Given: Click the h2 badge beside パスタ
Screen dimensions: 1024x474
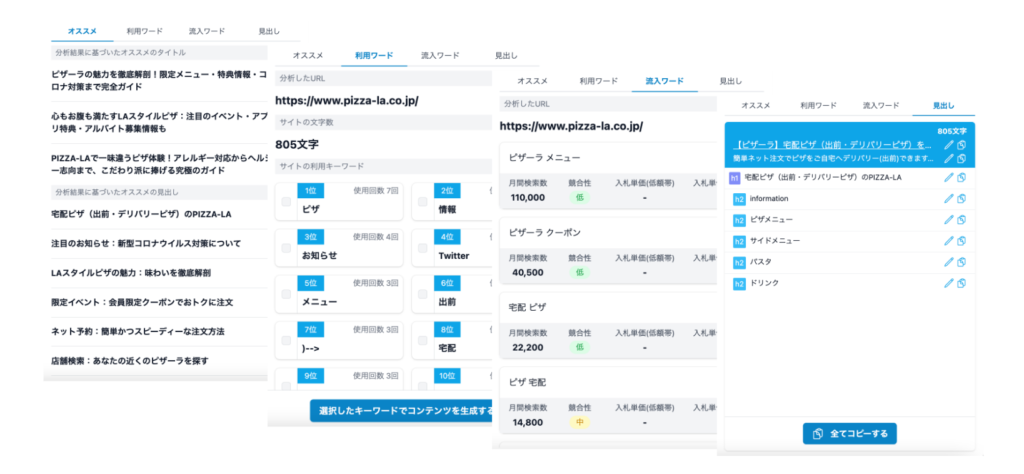Looking at the screenshot, I should pos(739,262).
